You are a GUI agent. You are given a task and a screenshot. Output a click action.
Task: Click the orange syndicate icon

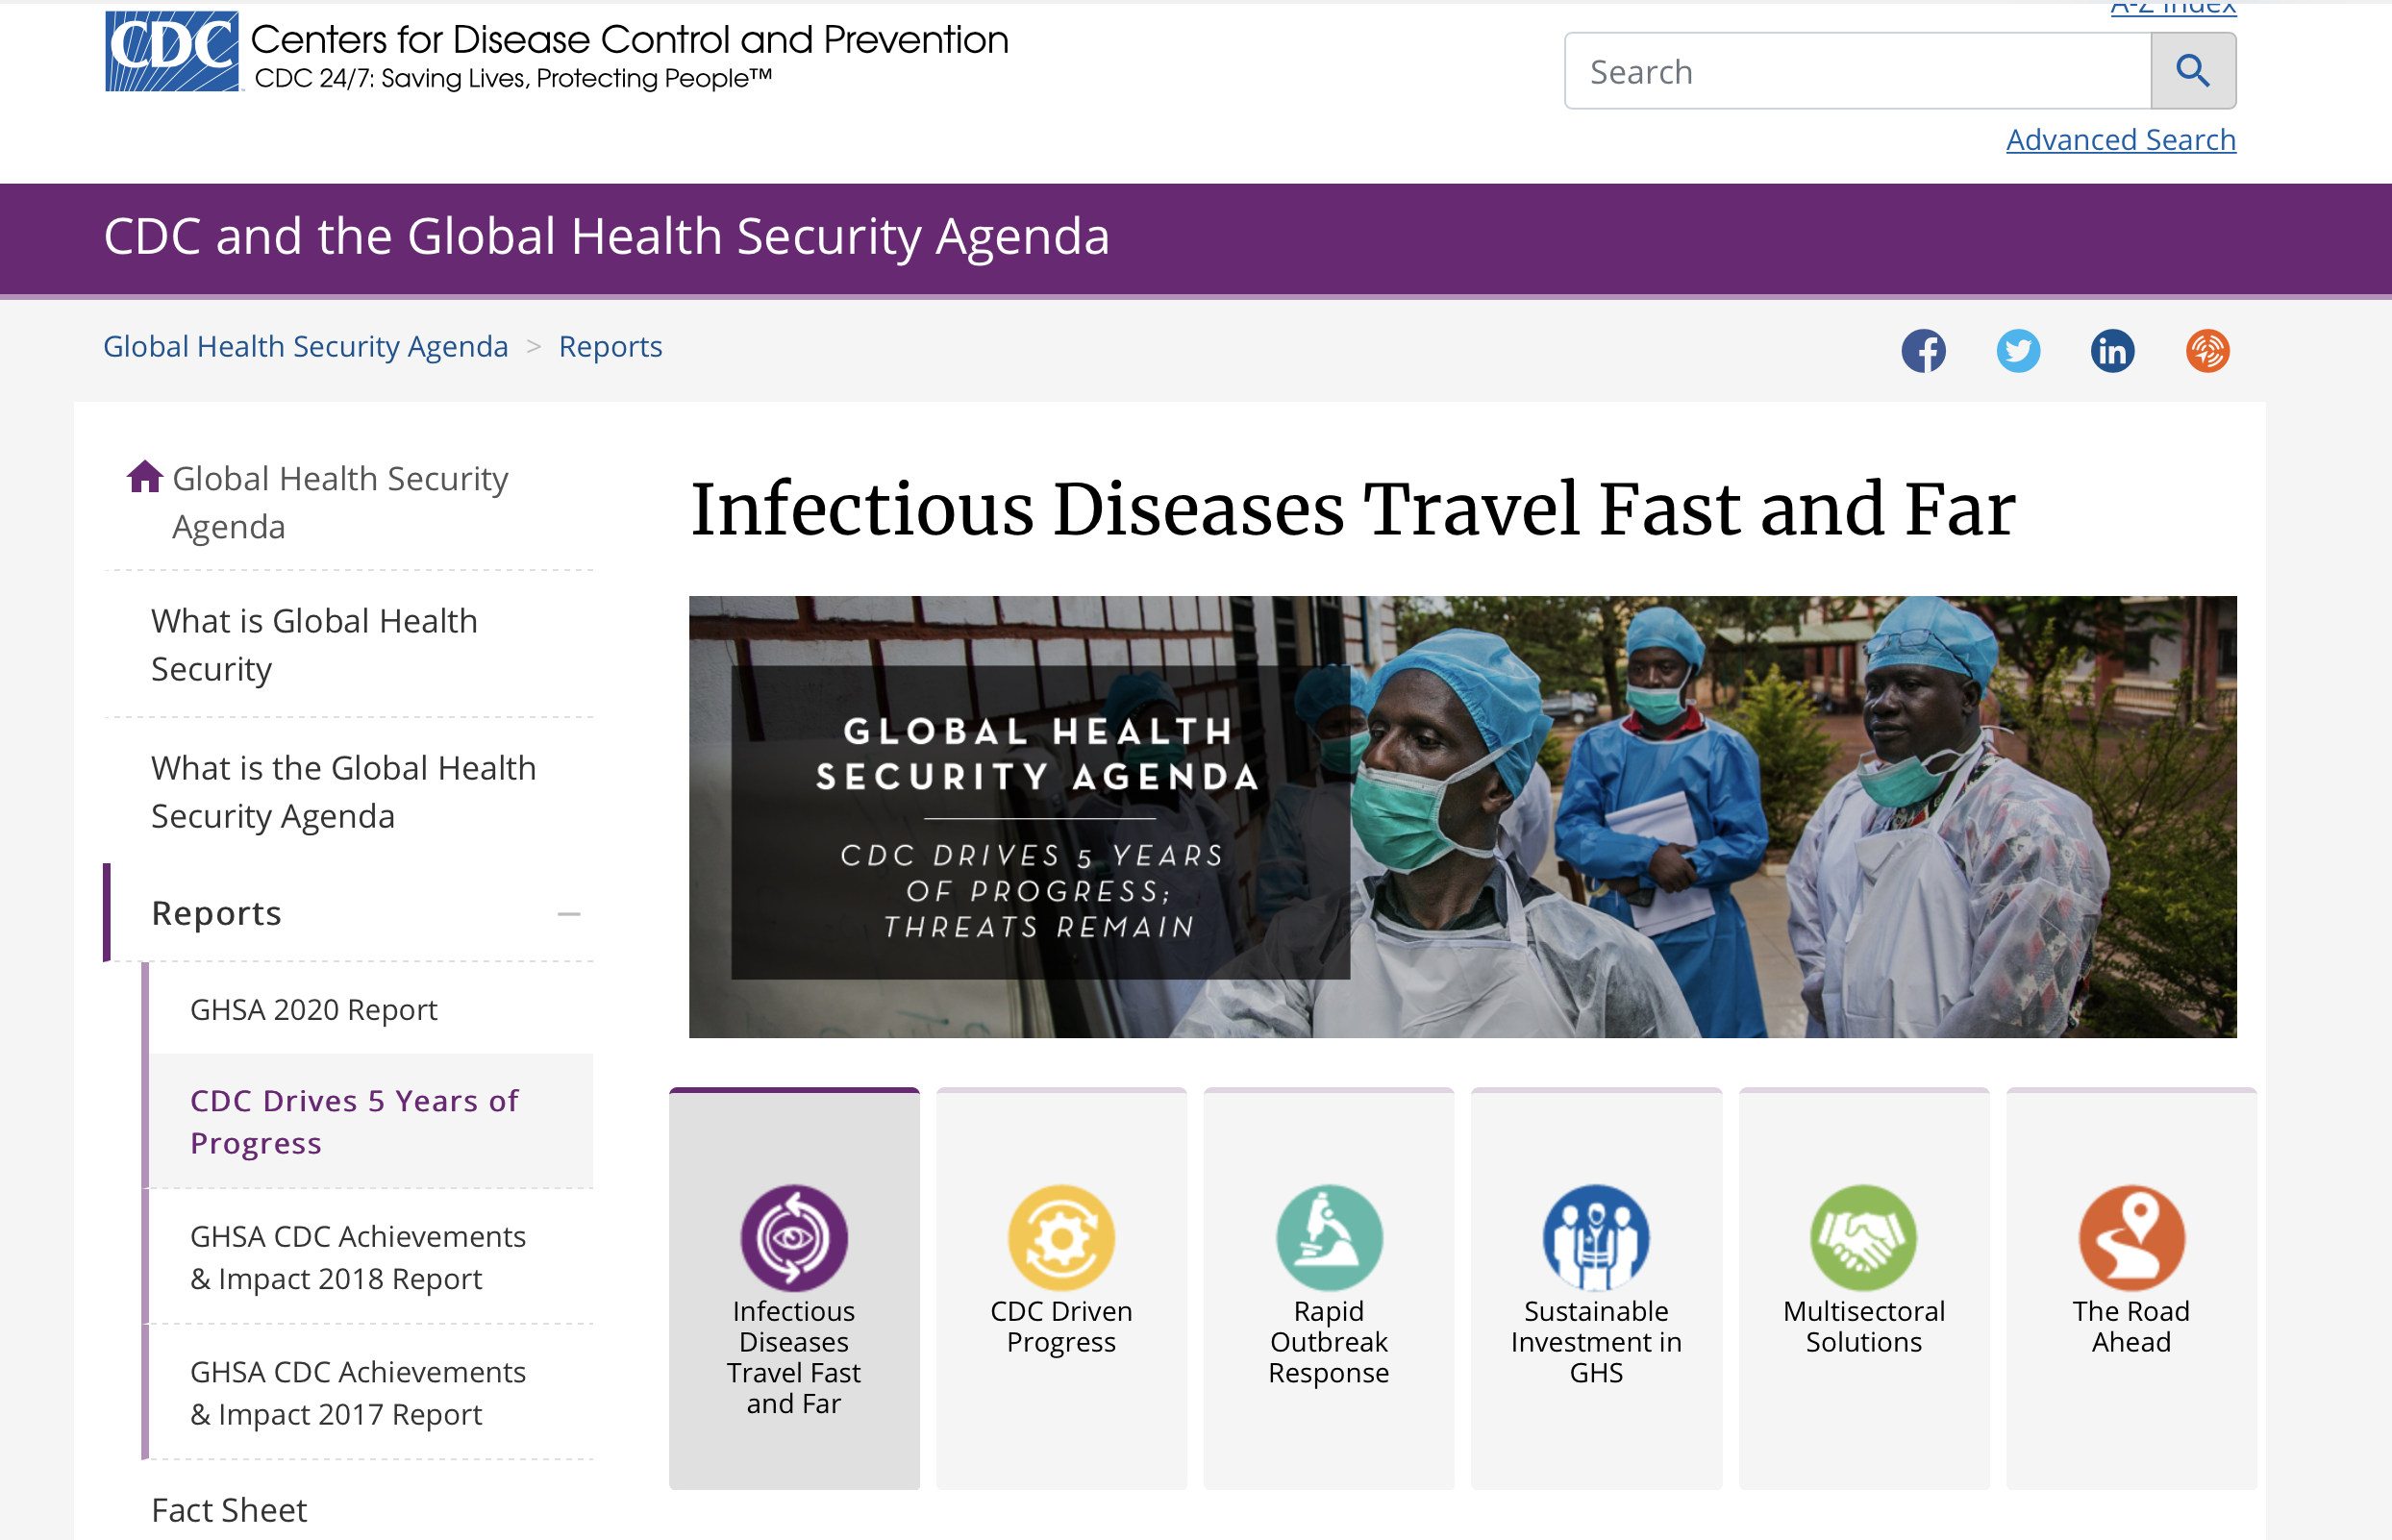[x=2207, y=351]
